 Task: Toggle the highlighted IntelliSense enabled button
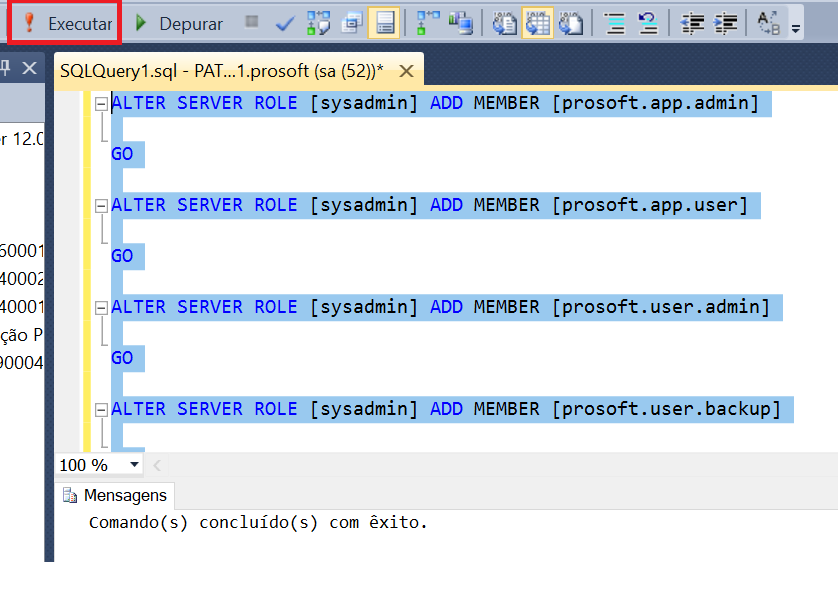click(384, 23)
